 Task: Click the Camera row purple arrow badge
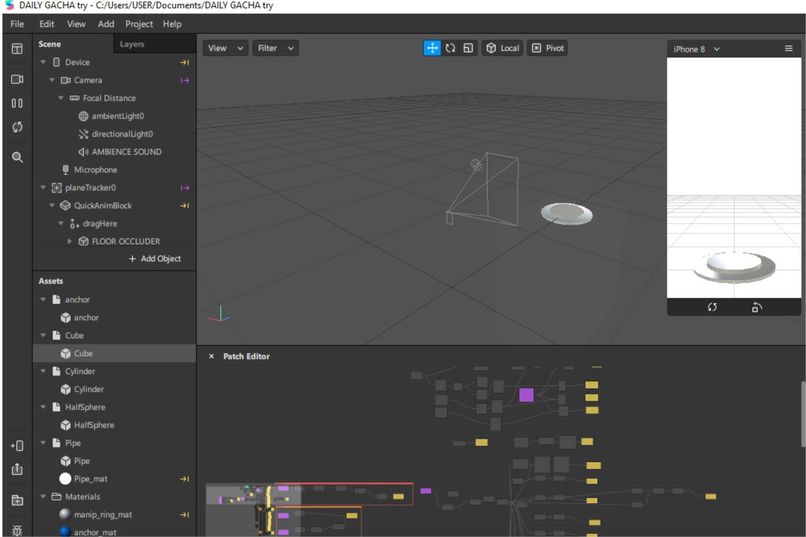[185, 80]
